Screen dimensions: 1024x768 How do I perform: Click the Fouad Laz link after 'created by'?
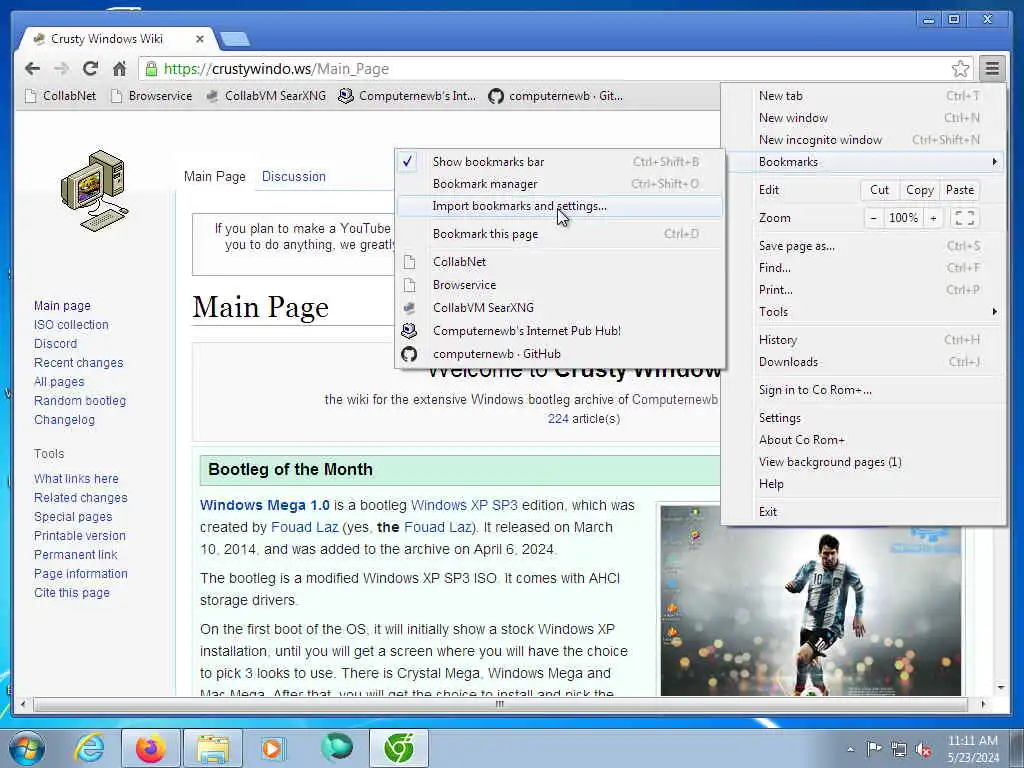304,527
